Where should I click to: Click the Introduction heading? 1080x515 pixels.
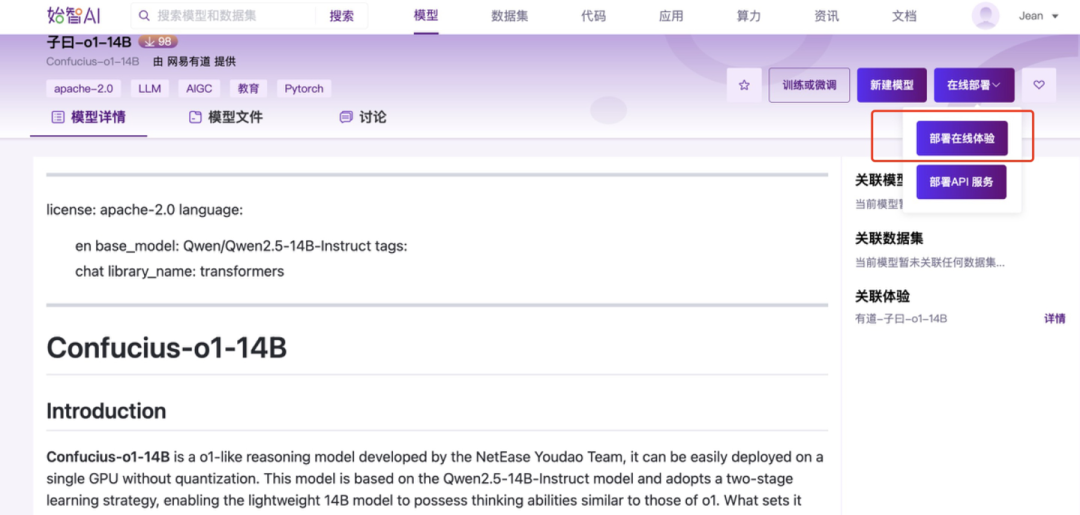pos(106,411)
